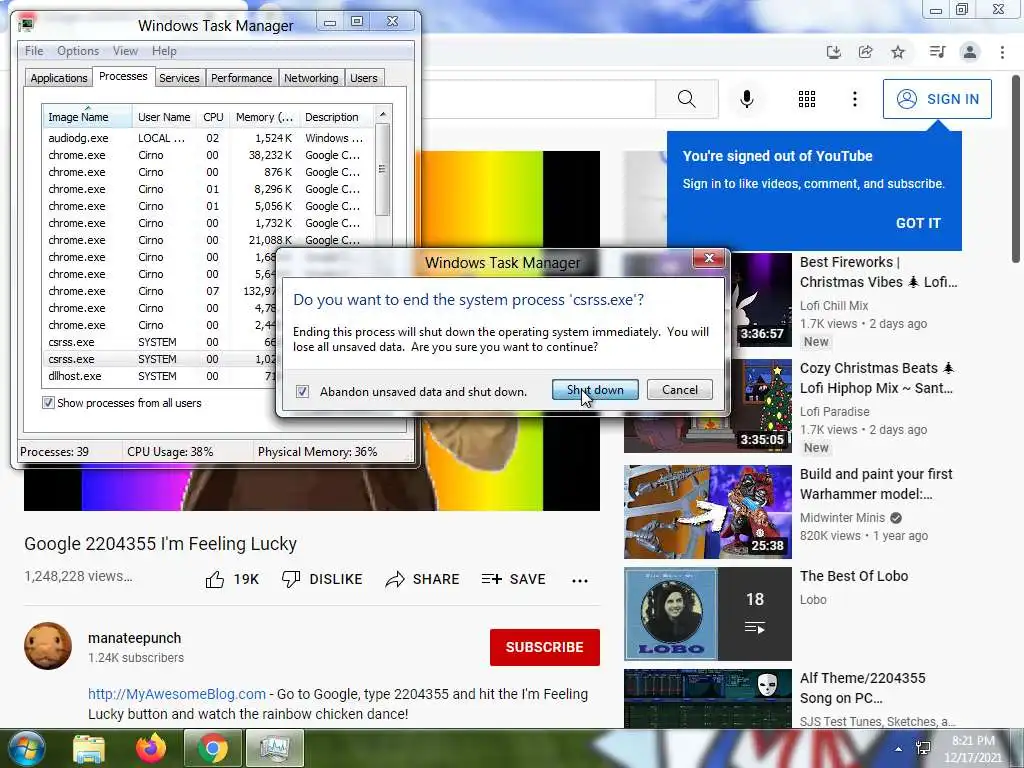Open Firefox from the taskbar
Image resolution: width=1024 pixels, height=768 pixels.
151,749
